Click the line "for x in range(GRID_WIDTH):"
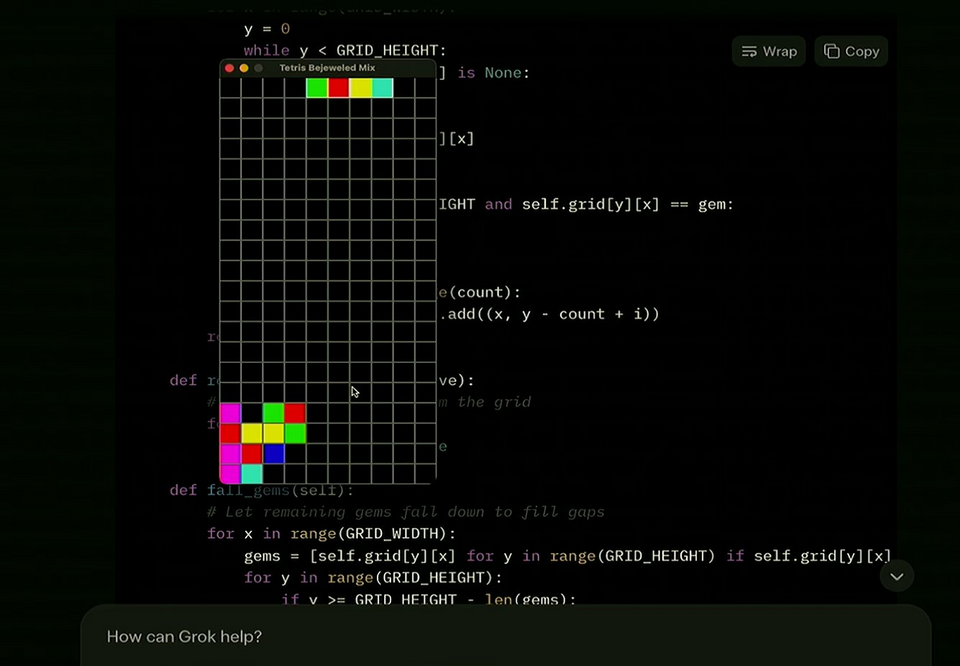Viewport: 960px width, 666px height. click(x=331, y=534)
